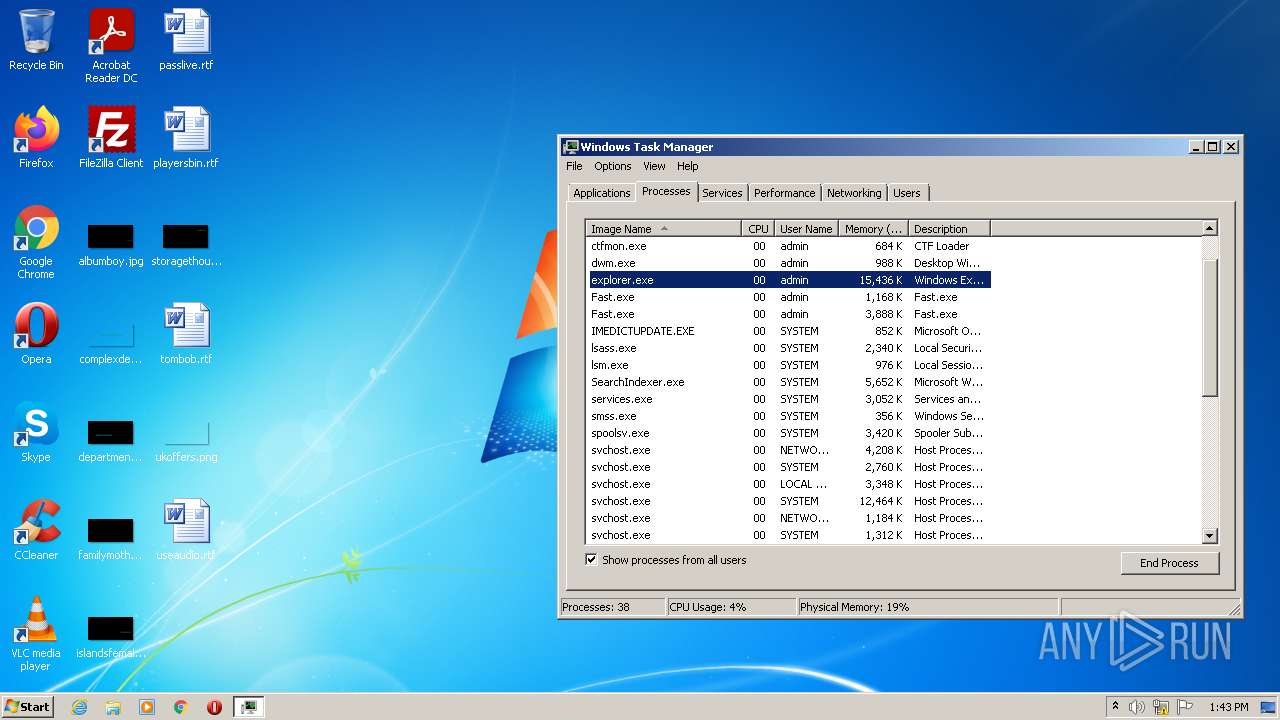1280x720 pixels.
Task: Select the Skype desktop shortcut
Action: point(36,433)
